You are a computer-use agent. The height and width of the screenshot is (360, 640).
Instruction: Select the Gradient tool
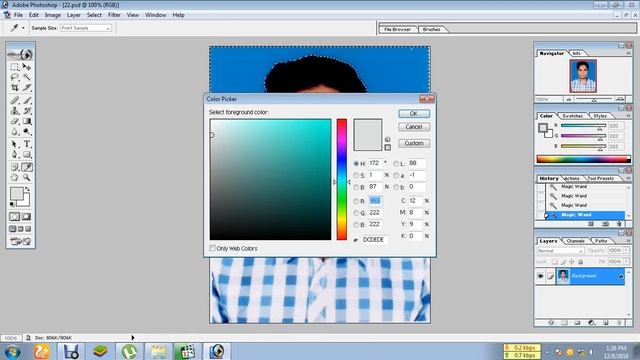coord(27,121)
